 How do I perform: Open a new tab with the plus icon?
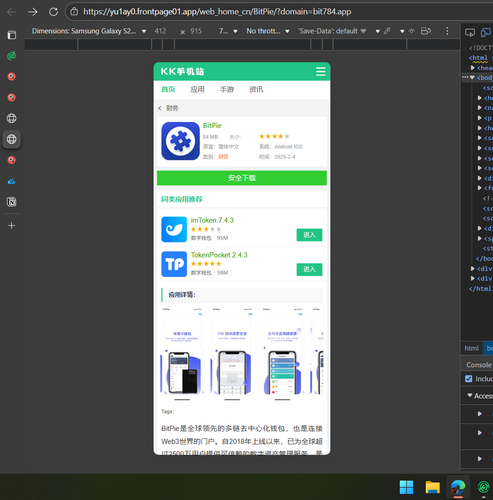point(12,226)
